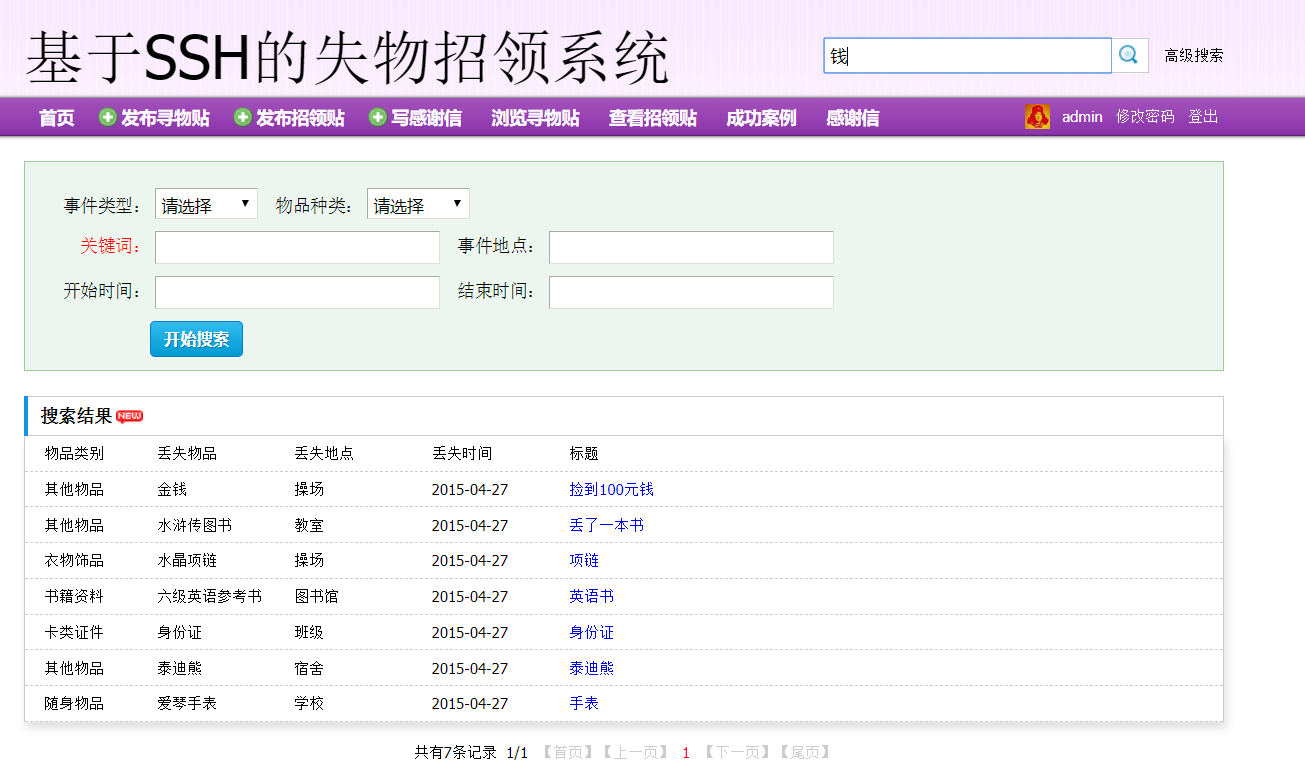Open the 泰迪熊 post link
Screen dimensions: 1305x779
(x=591, y=668)
